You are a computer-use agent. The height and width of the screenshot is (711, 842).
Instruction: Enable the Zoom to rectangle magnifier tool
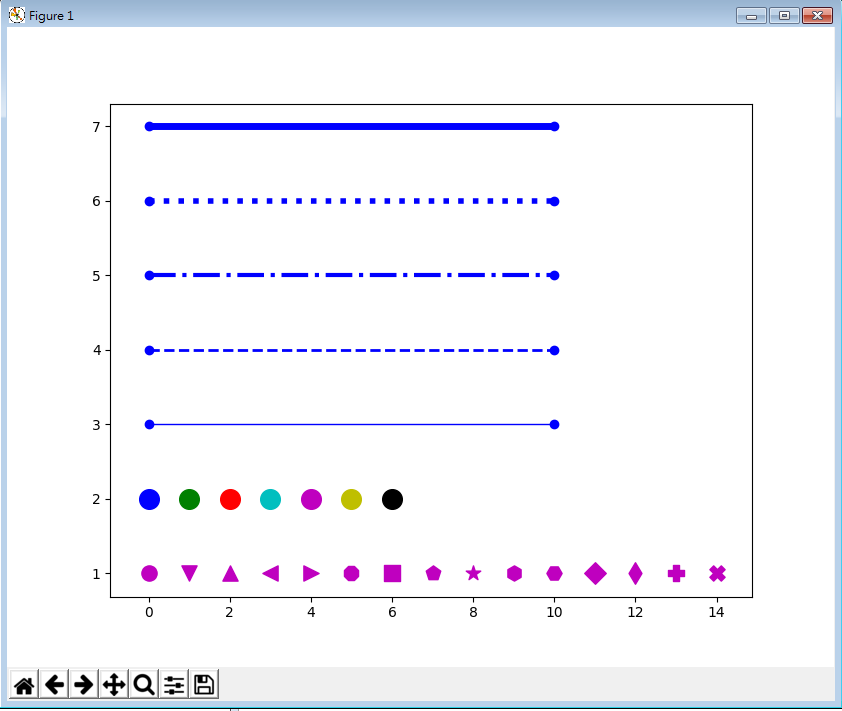[x=144, y=684]
